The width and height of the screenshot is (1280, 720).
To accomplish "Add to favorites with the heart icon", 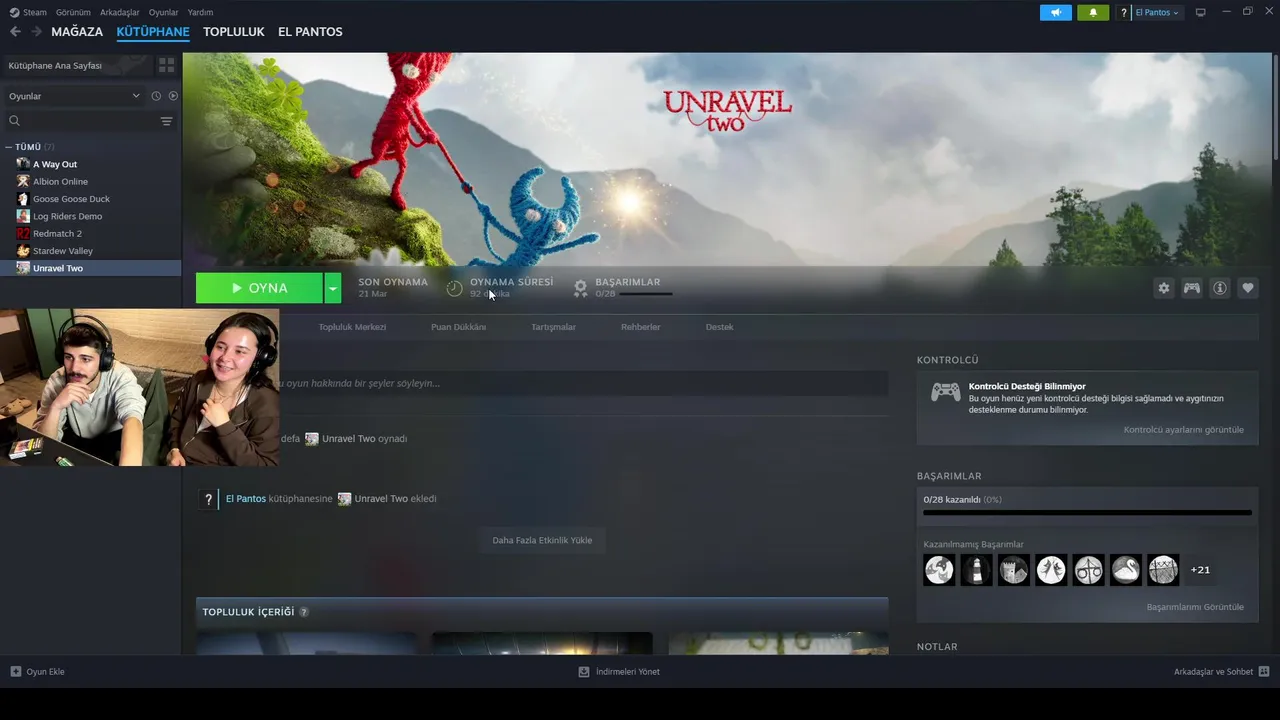I will (1248, 288).
